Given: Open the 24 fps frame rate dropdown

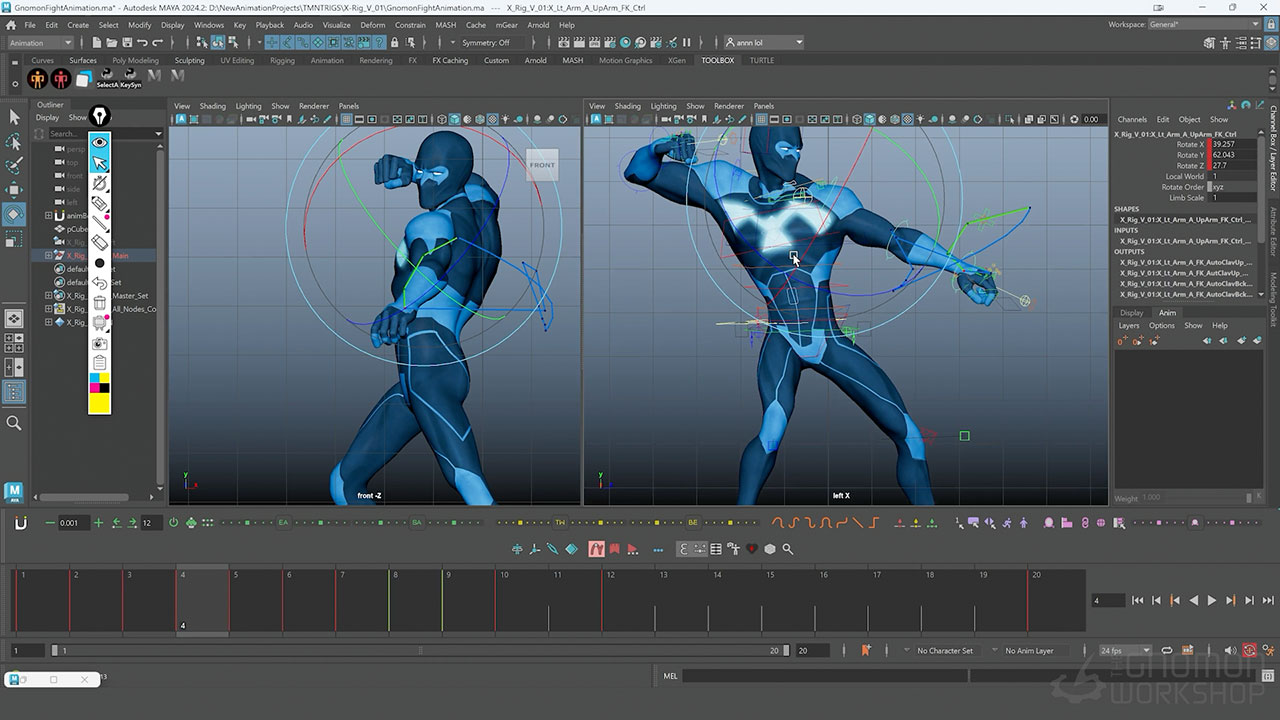Looking at the screenshot, I should (1125, 651).
